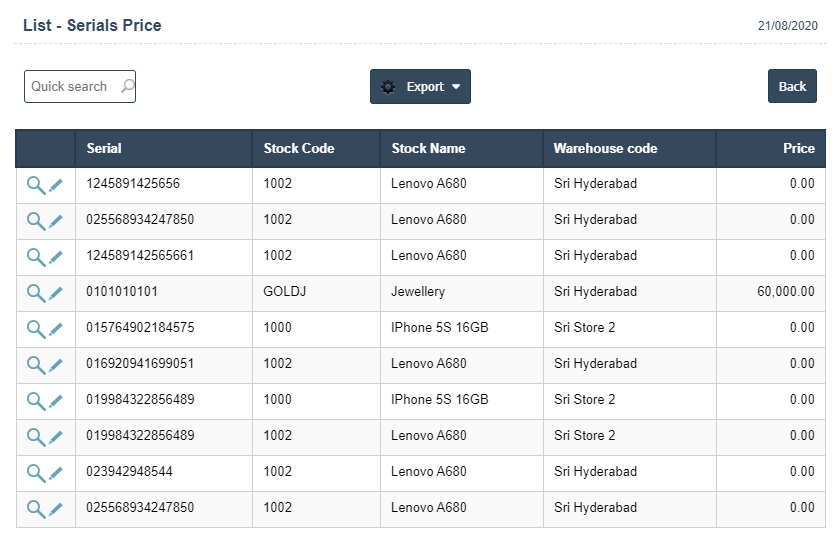Click view magnifier icon for serial 1245891425656
Viewport: 838px width, 540px height.
pos(35,185)
